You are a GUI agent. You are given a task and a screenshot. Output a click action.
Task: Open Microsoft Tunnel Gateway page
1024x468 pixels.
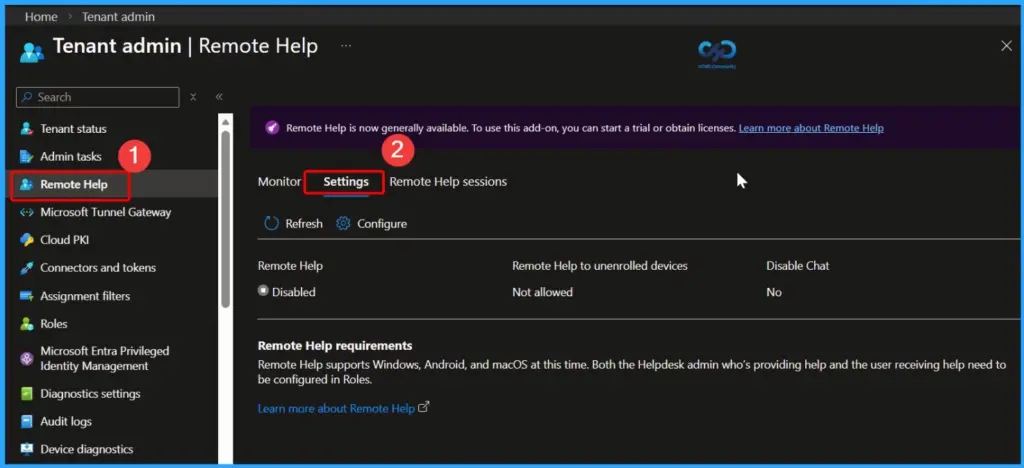pos(106,212)
